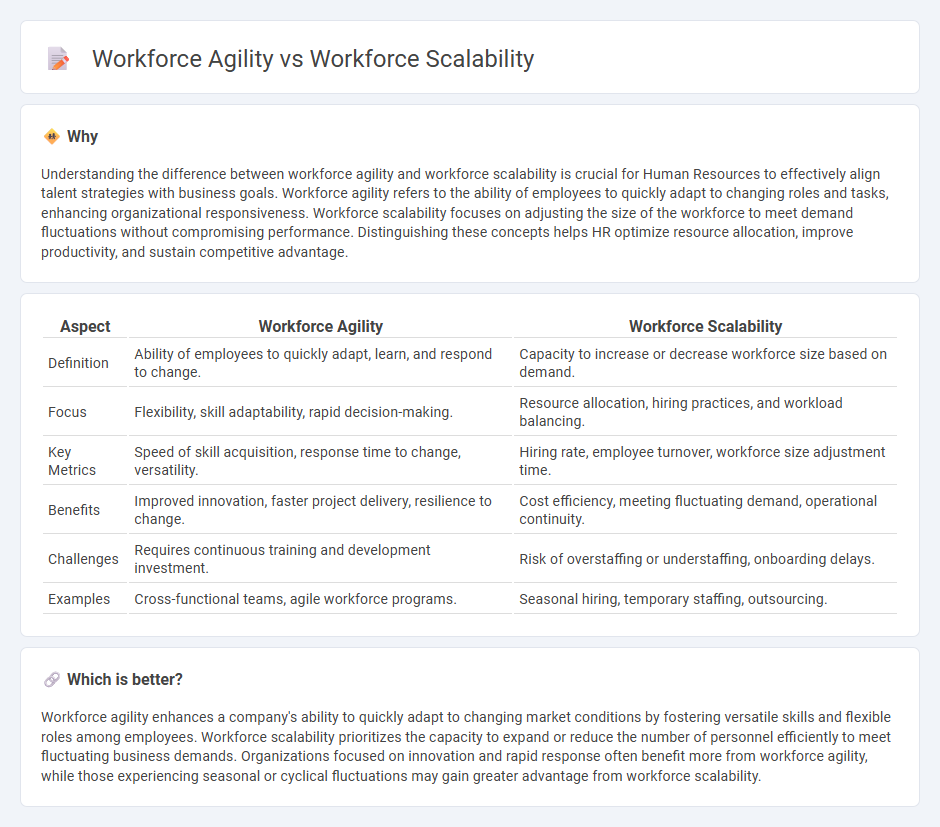This screenshot has height=827, width=940.
Task: Click the cell 'Capacity to increase or decrease workforce size'
Action: point(706,363)
